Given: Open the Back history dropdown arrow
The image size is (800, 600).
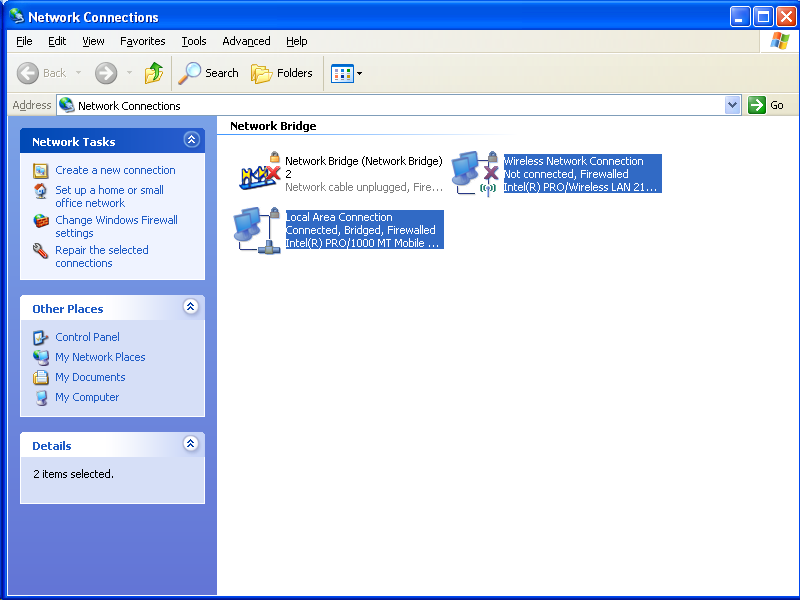Looking at the screenshot, I should pyautogui.click(x=79, y=73).
